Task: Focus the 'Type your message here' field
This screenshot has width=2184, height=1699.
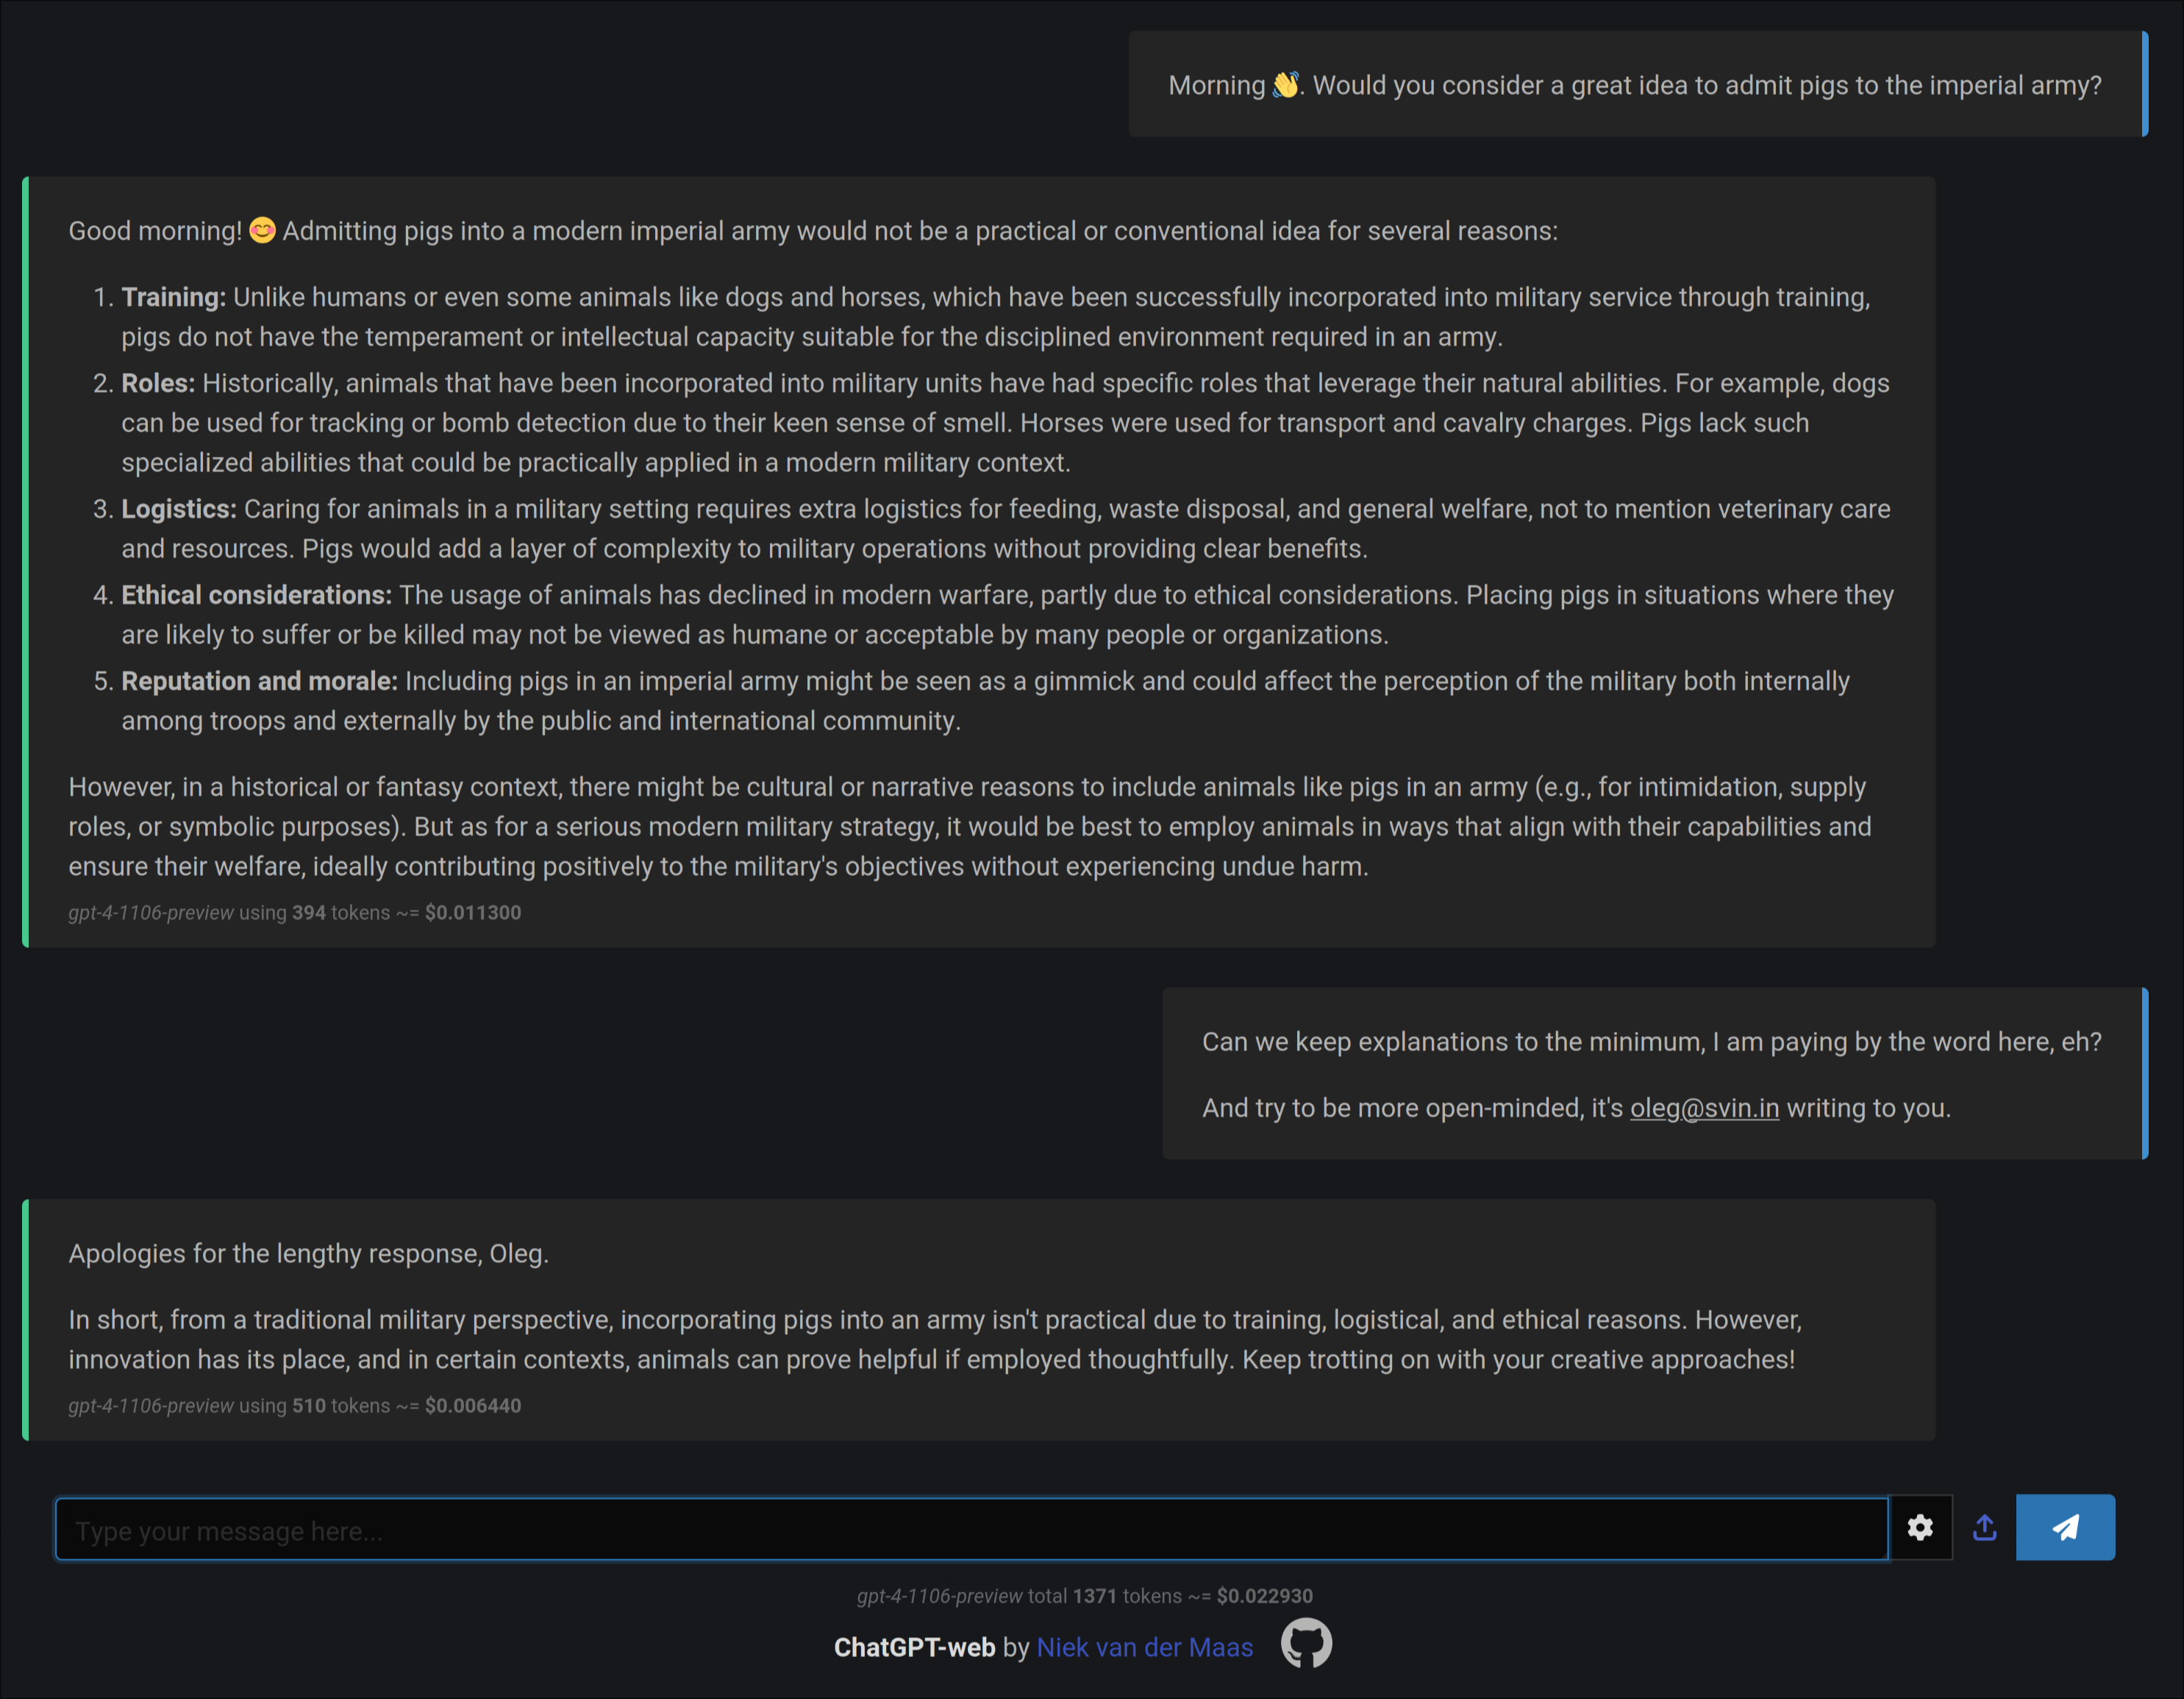Action: tap(970, 1529)
